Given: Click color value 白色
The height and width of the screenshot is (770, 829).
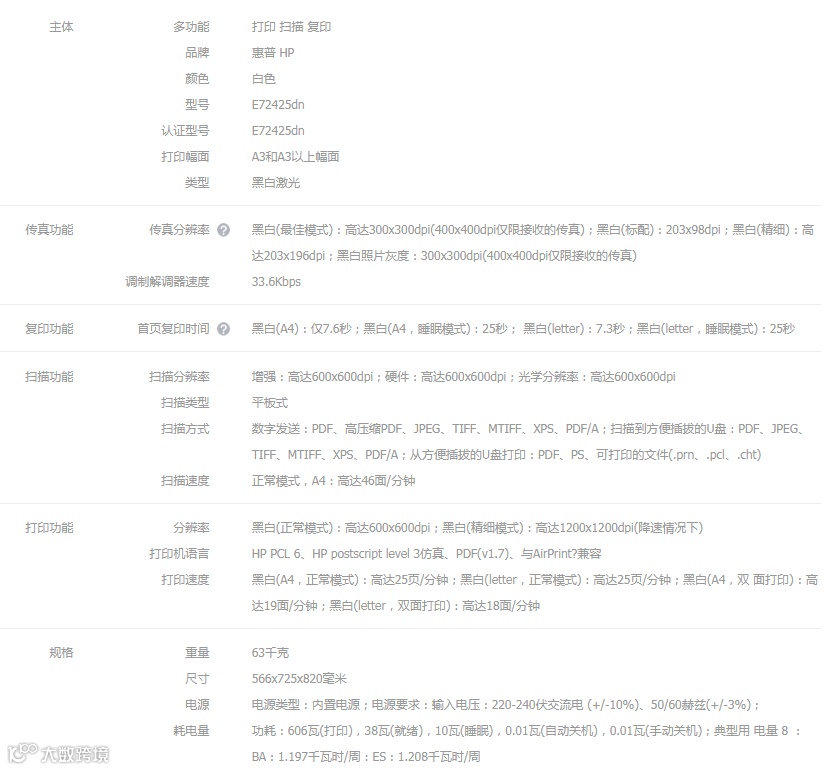Looking at the screenshot, I should tap(264, 79).
